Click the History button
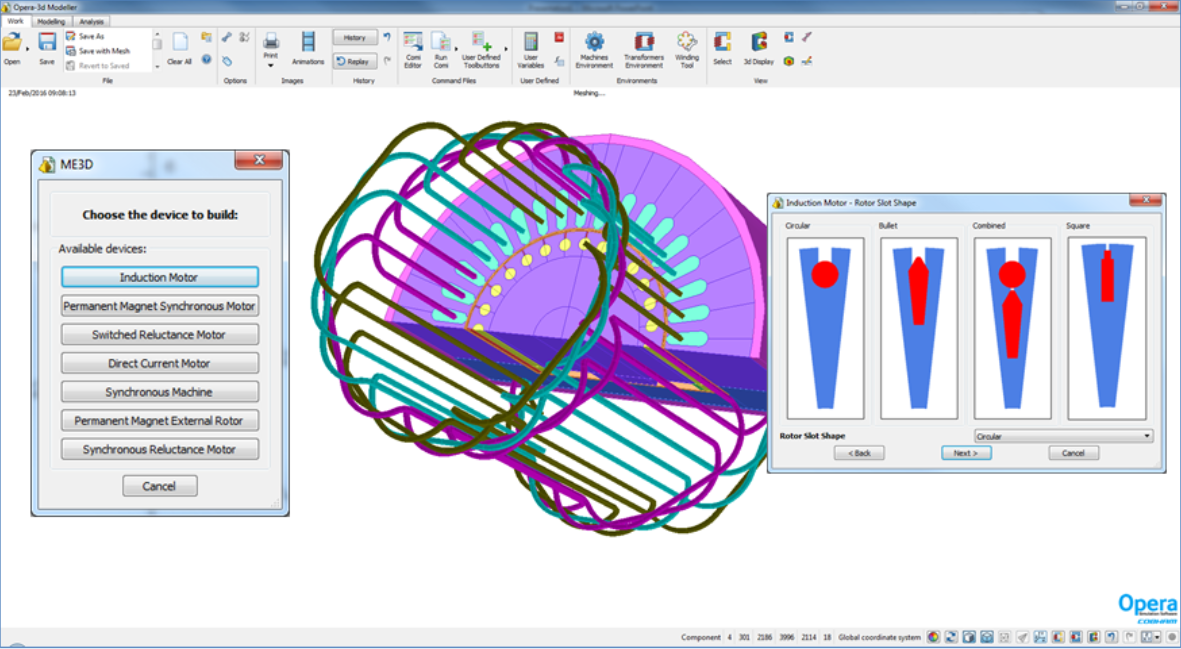This screenshot has height=649, width=1181. (355, 38)
